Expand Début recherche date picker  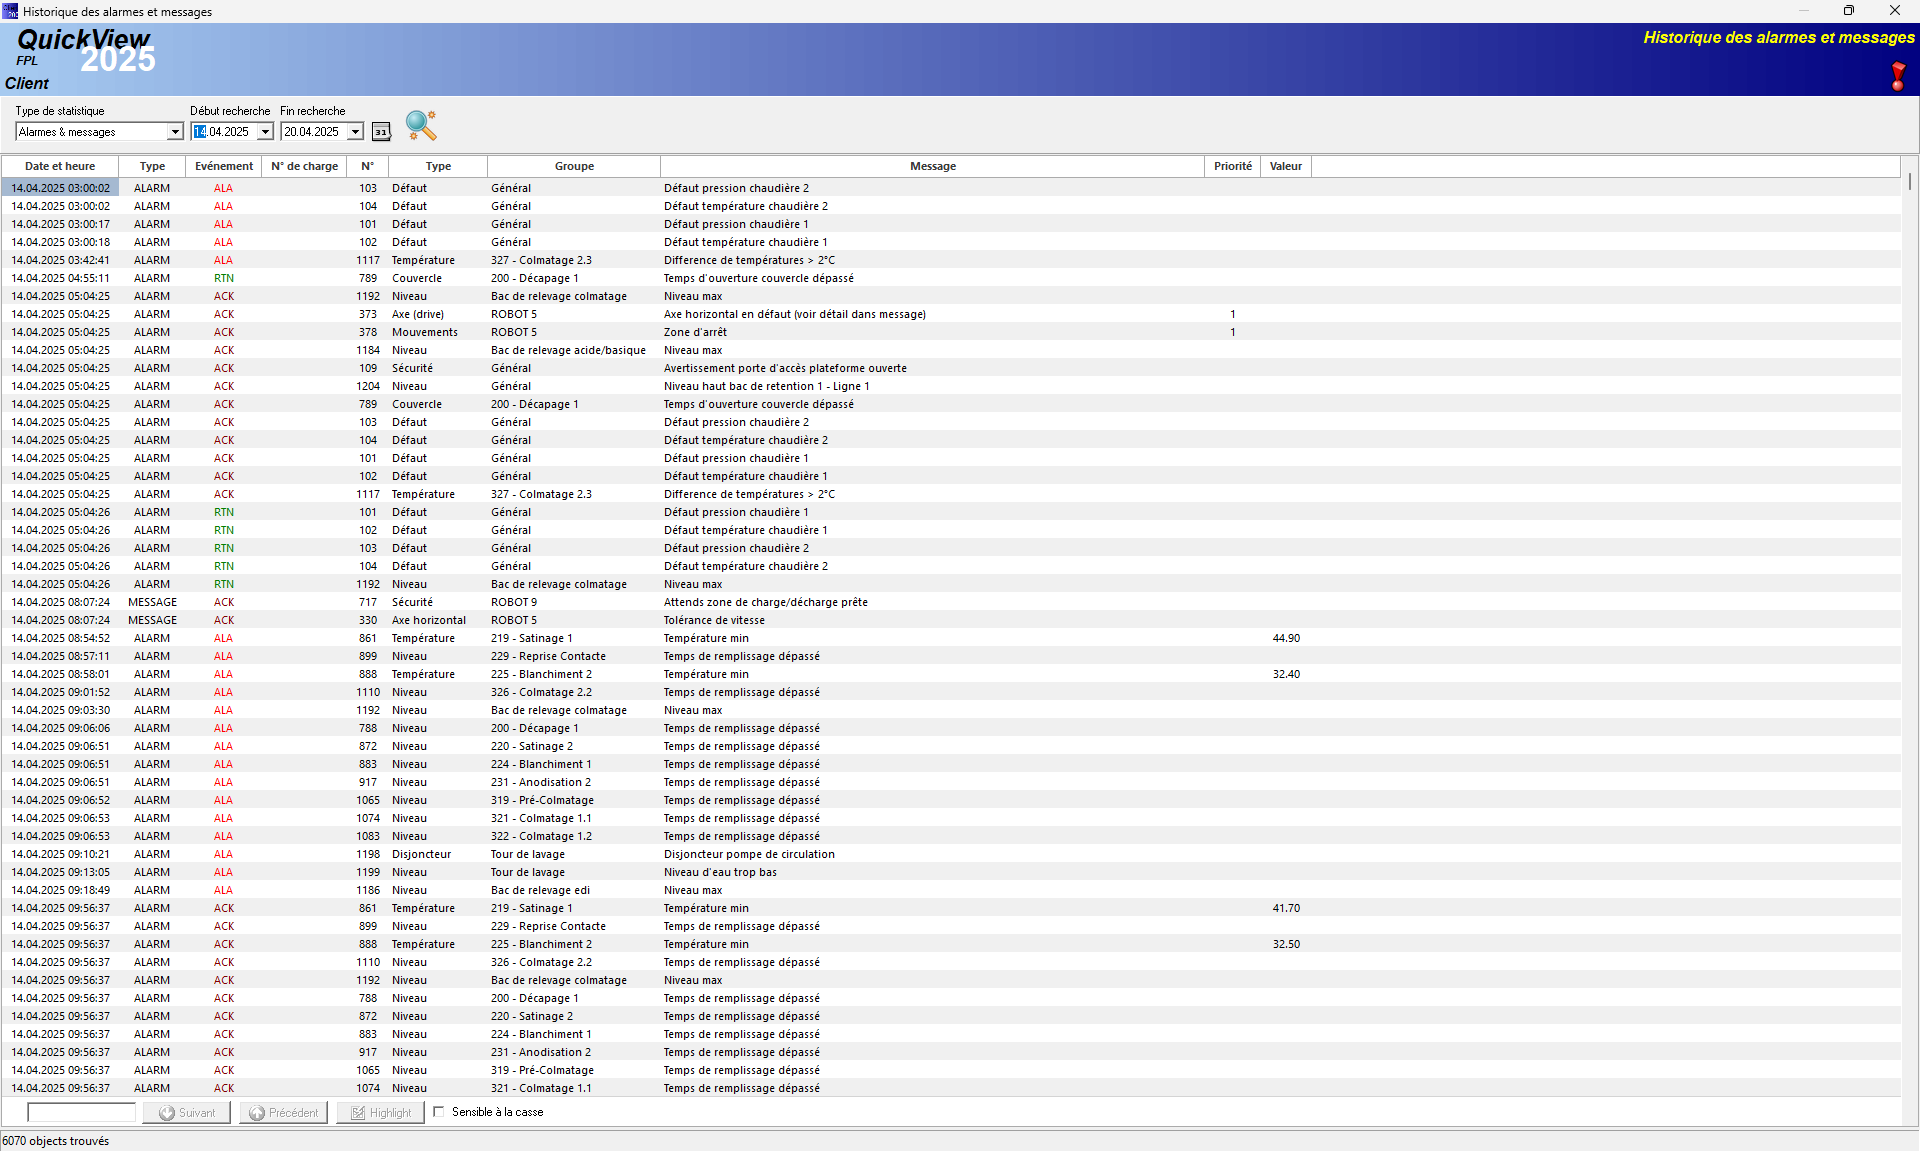coord(265,132)
